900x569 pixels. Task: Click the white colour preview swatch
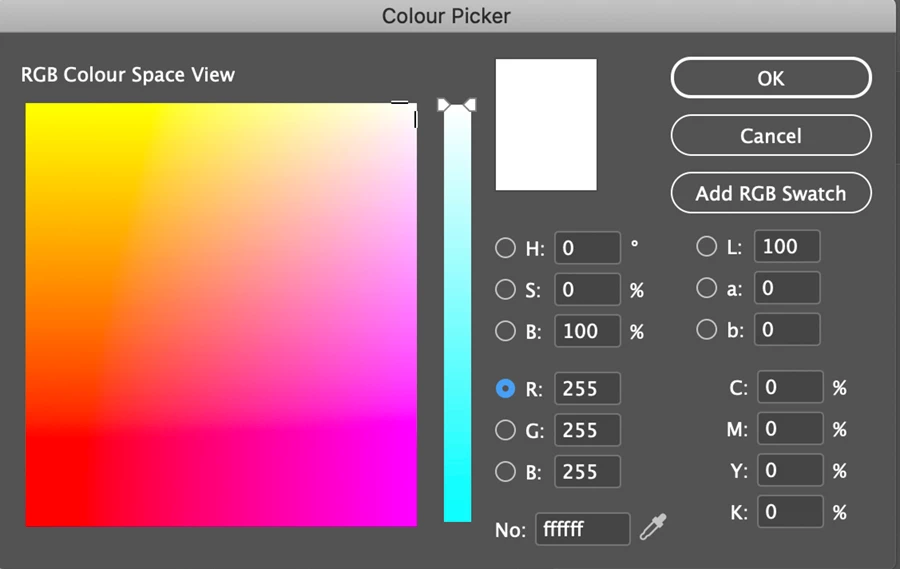pos(546,125)
